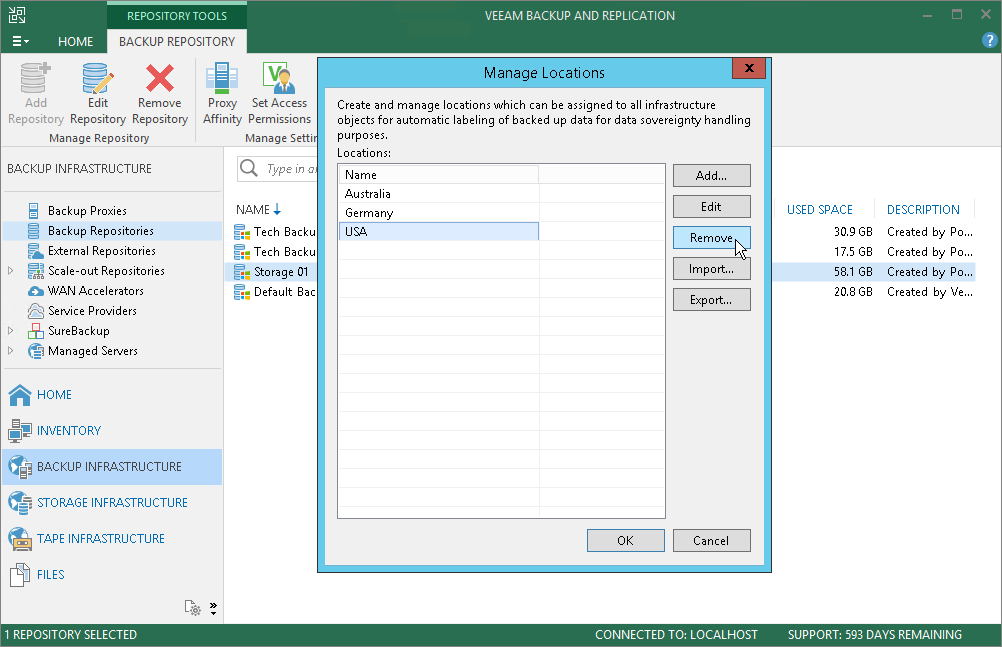Expand the Managed Servers node arrow
The image size is (1002, 647).
11,351
